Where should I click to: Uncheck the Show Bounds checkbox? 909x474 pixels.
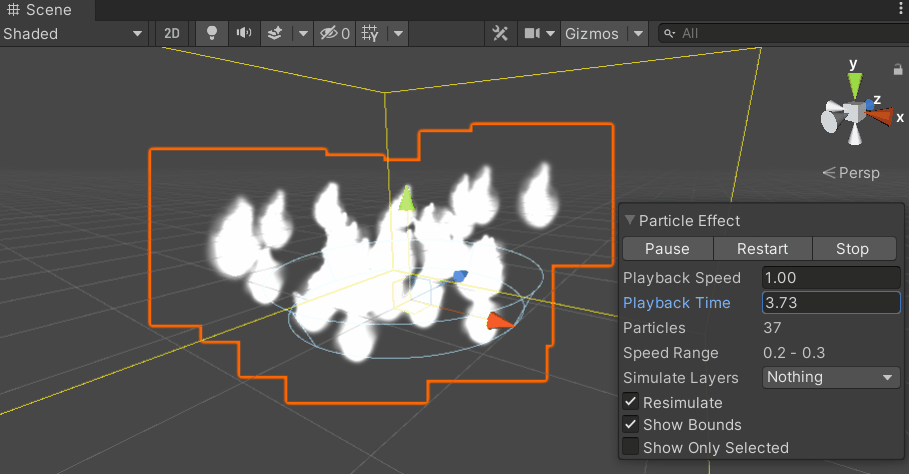coord(631,424)
